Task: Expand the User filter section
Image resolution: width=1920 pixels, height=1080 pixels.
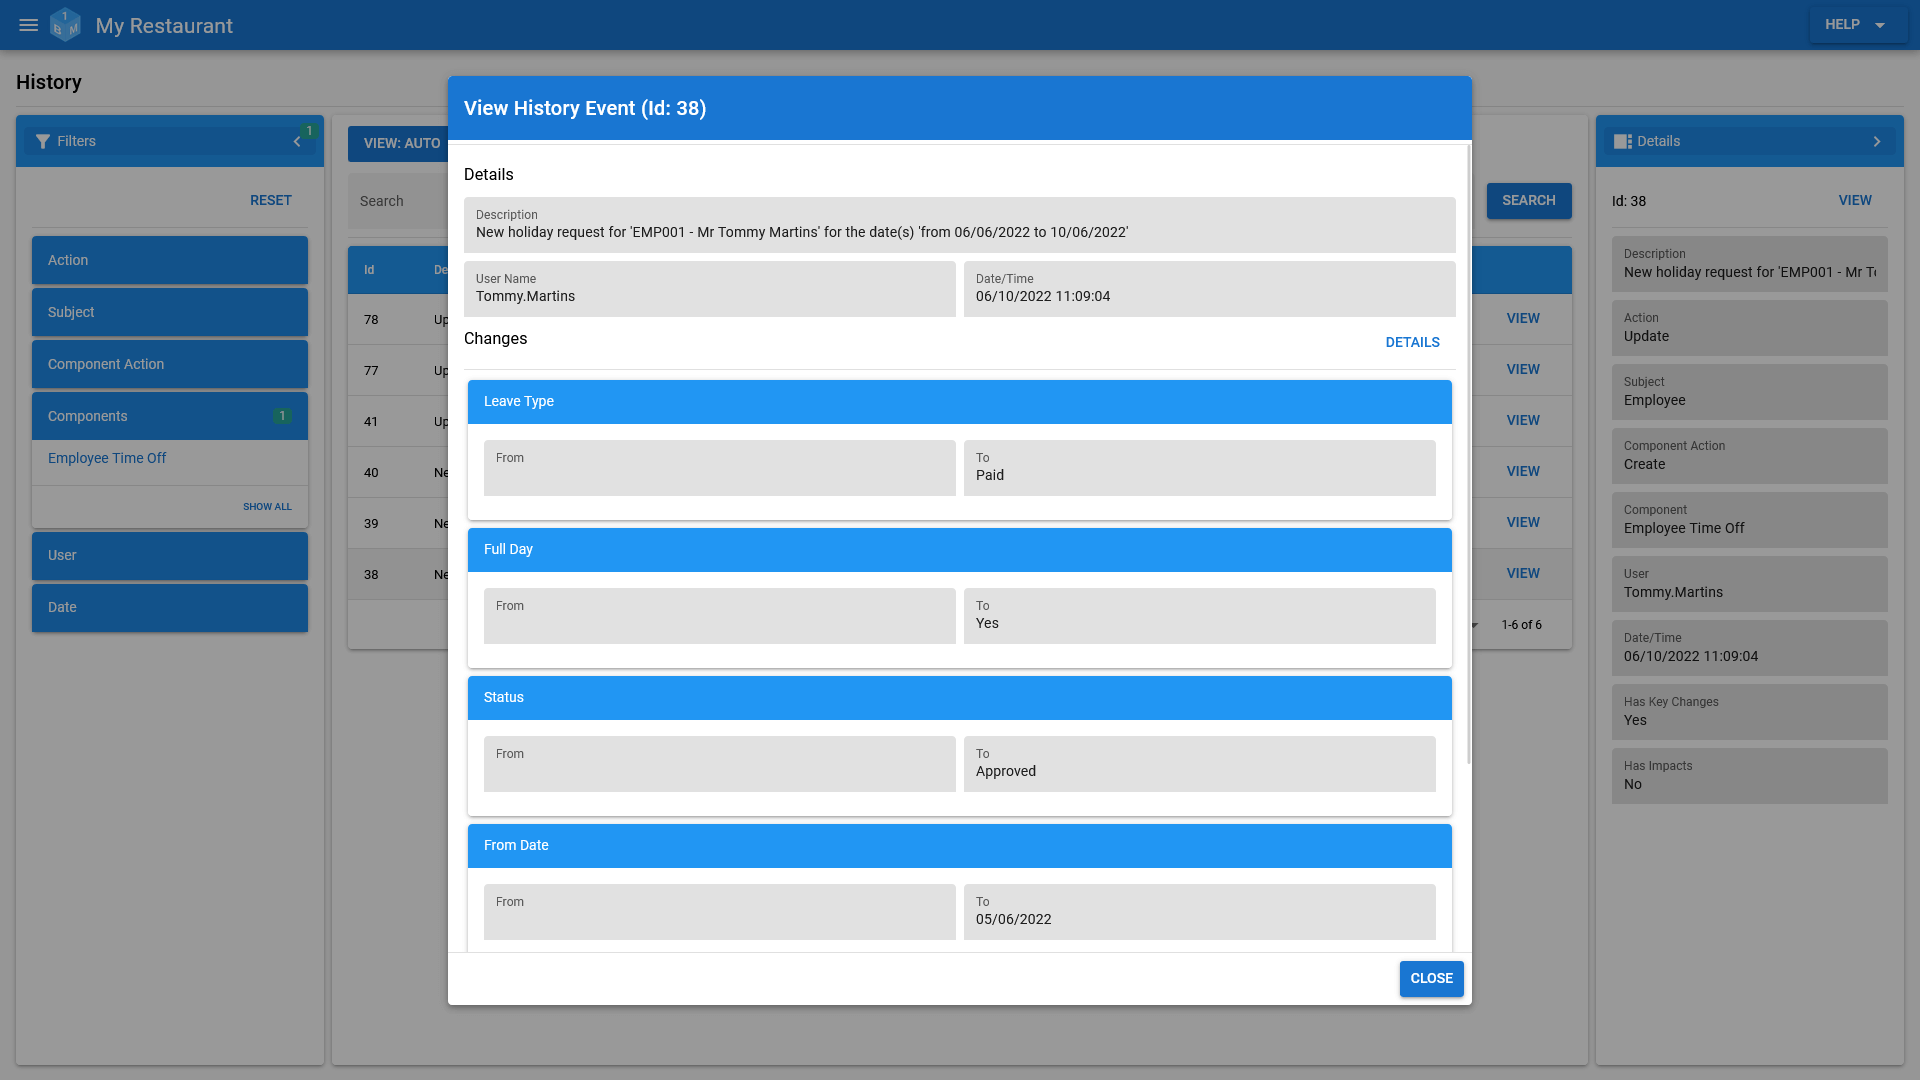Action: [170, 556]
